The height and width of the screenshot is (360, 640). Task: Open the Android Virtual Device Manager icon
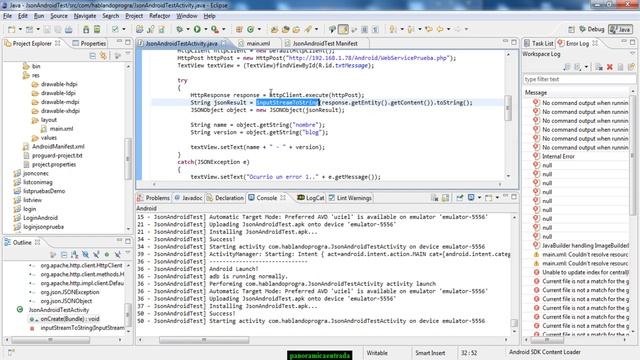[x=97, y=29]
